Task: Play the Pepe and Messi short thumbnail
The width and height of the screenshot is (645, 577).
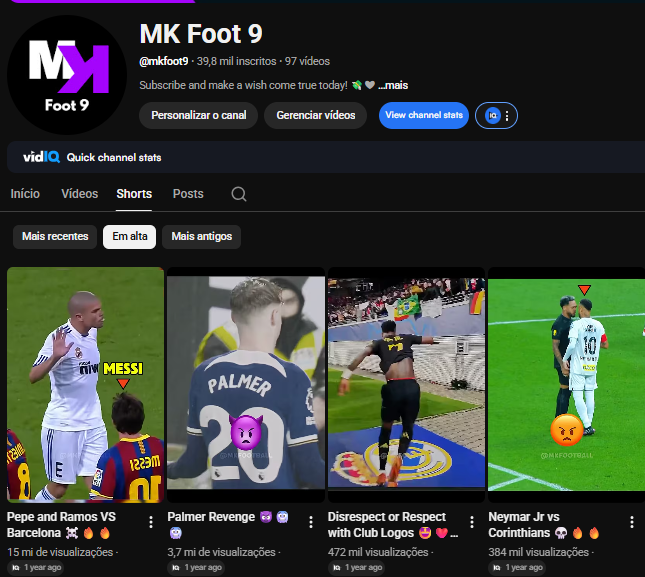Action: point(86,385)
